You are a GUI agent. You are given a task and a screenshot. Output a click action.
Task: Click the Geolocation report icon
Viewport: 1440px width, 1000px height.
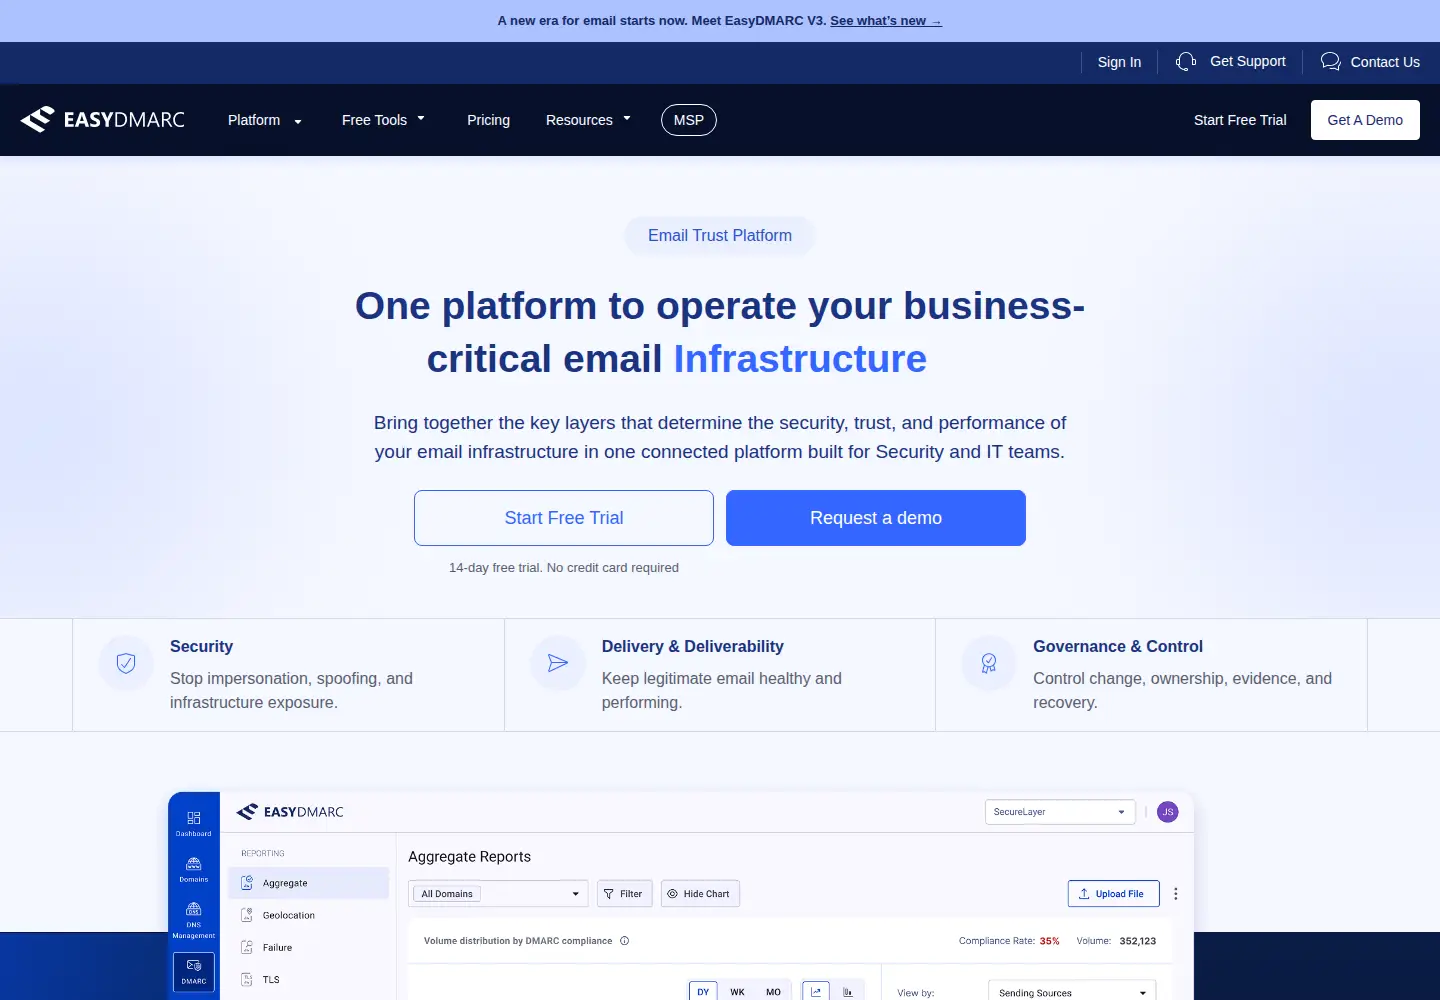pyautogui.click(x=247, y=915)
